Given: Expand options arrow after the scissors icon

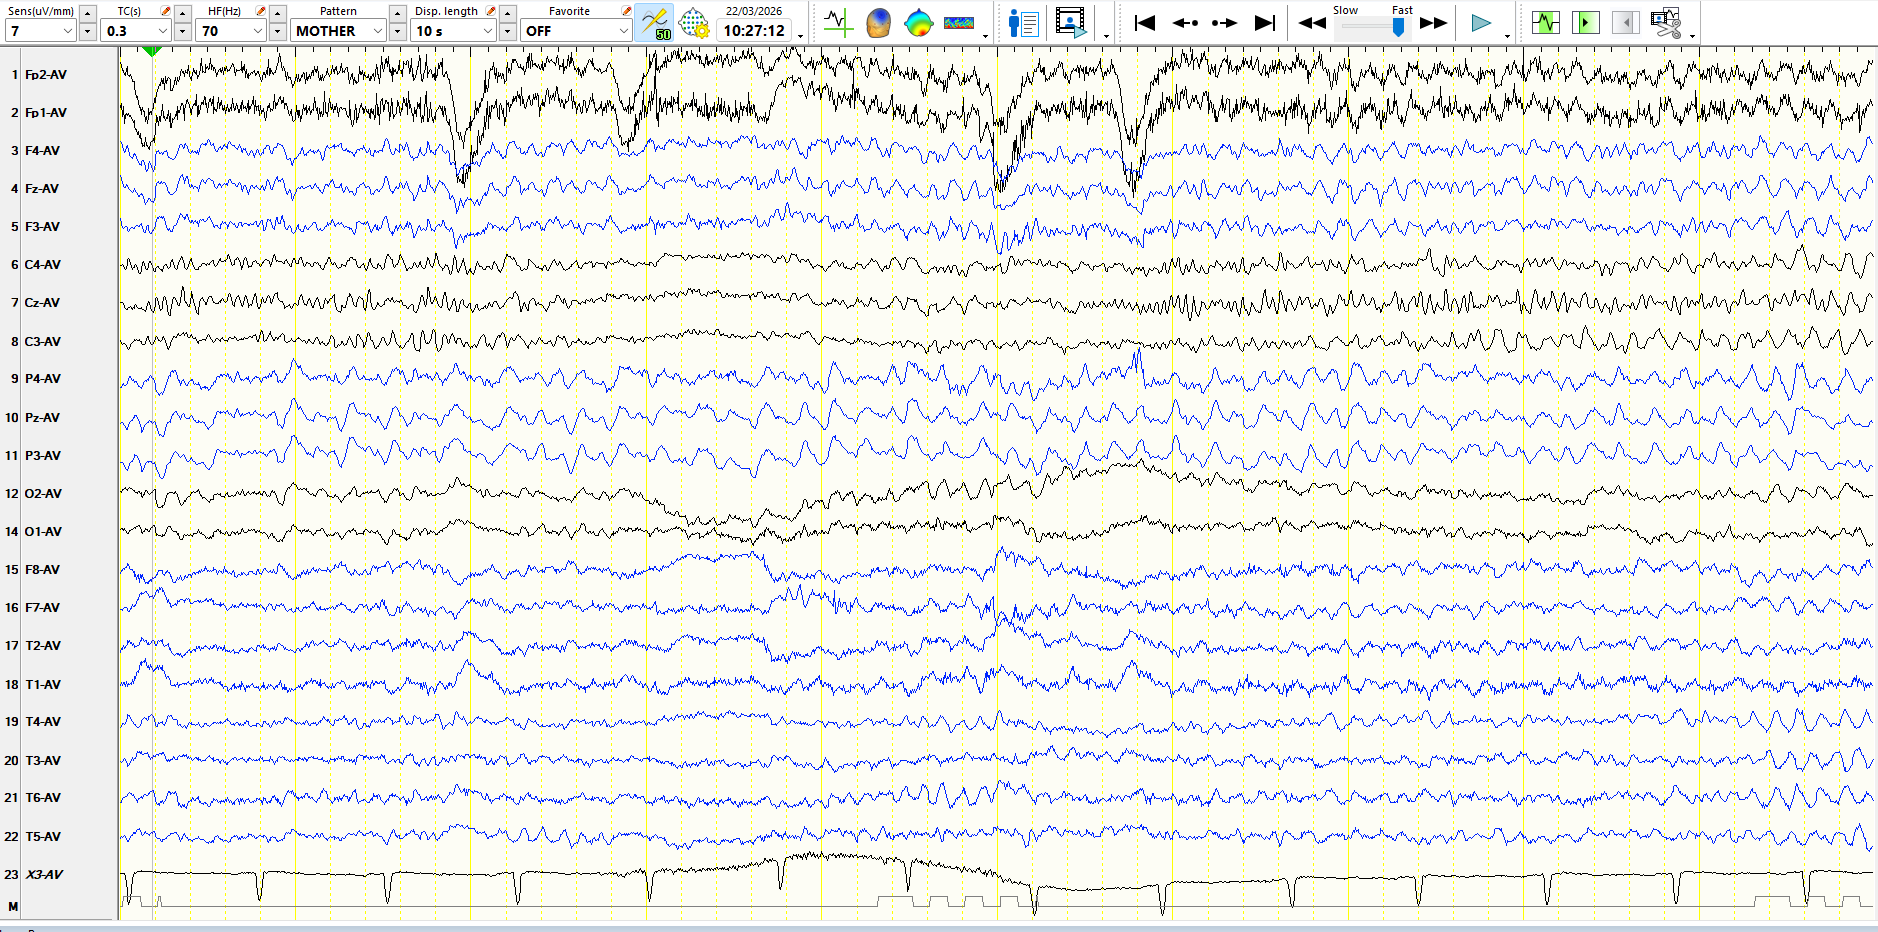Looking at the screenshot, I should point(1692,36).
